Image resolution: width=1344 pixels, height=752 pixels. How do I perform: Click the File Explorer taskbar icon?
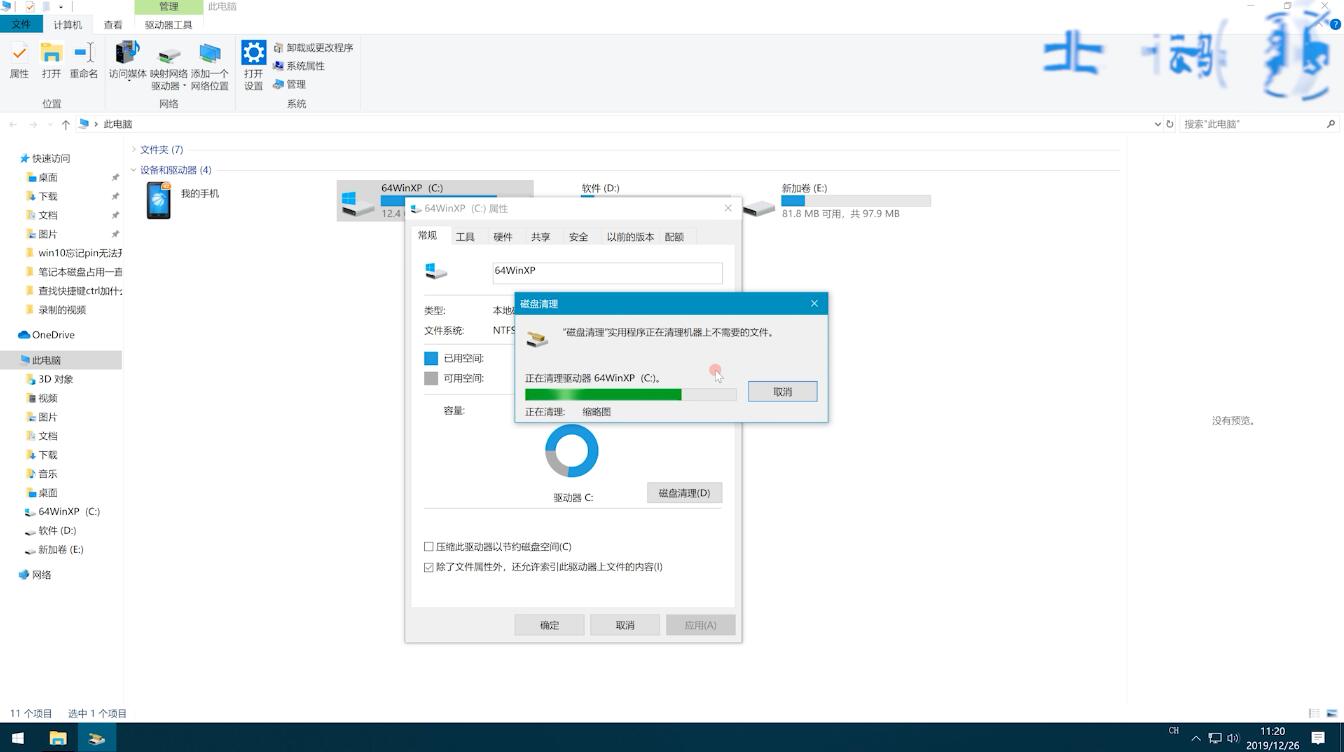coord(58,738)
